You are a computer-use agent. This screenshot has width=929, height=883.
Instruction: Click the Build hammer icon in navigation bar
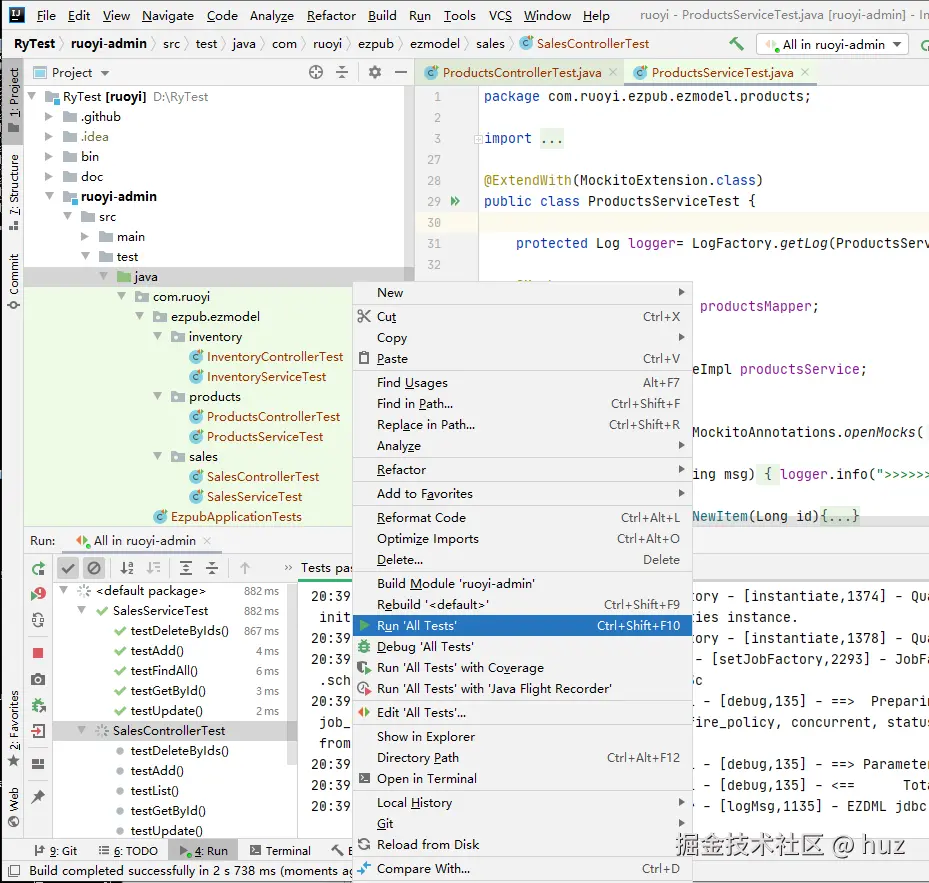click(x=737, y=44)
